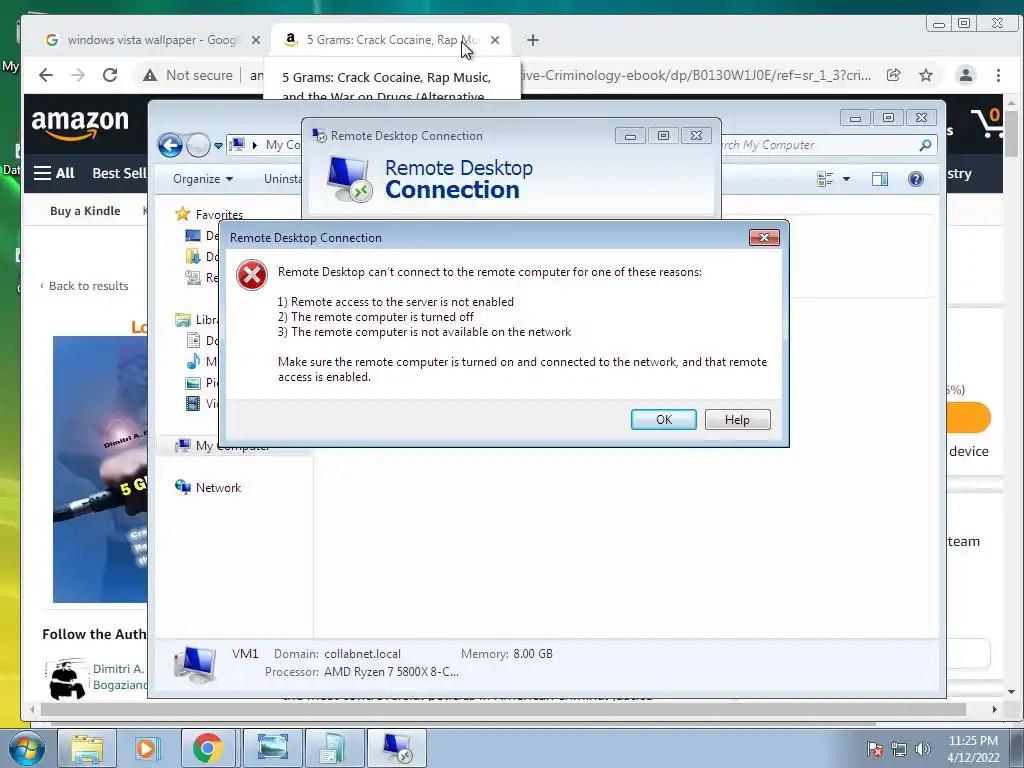Click the author photo thumbnail
Image resolution: width=1024 pixels, height=768 pixels.
pyautogui.click(x=65, y=679)
